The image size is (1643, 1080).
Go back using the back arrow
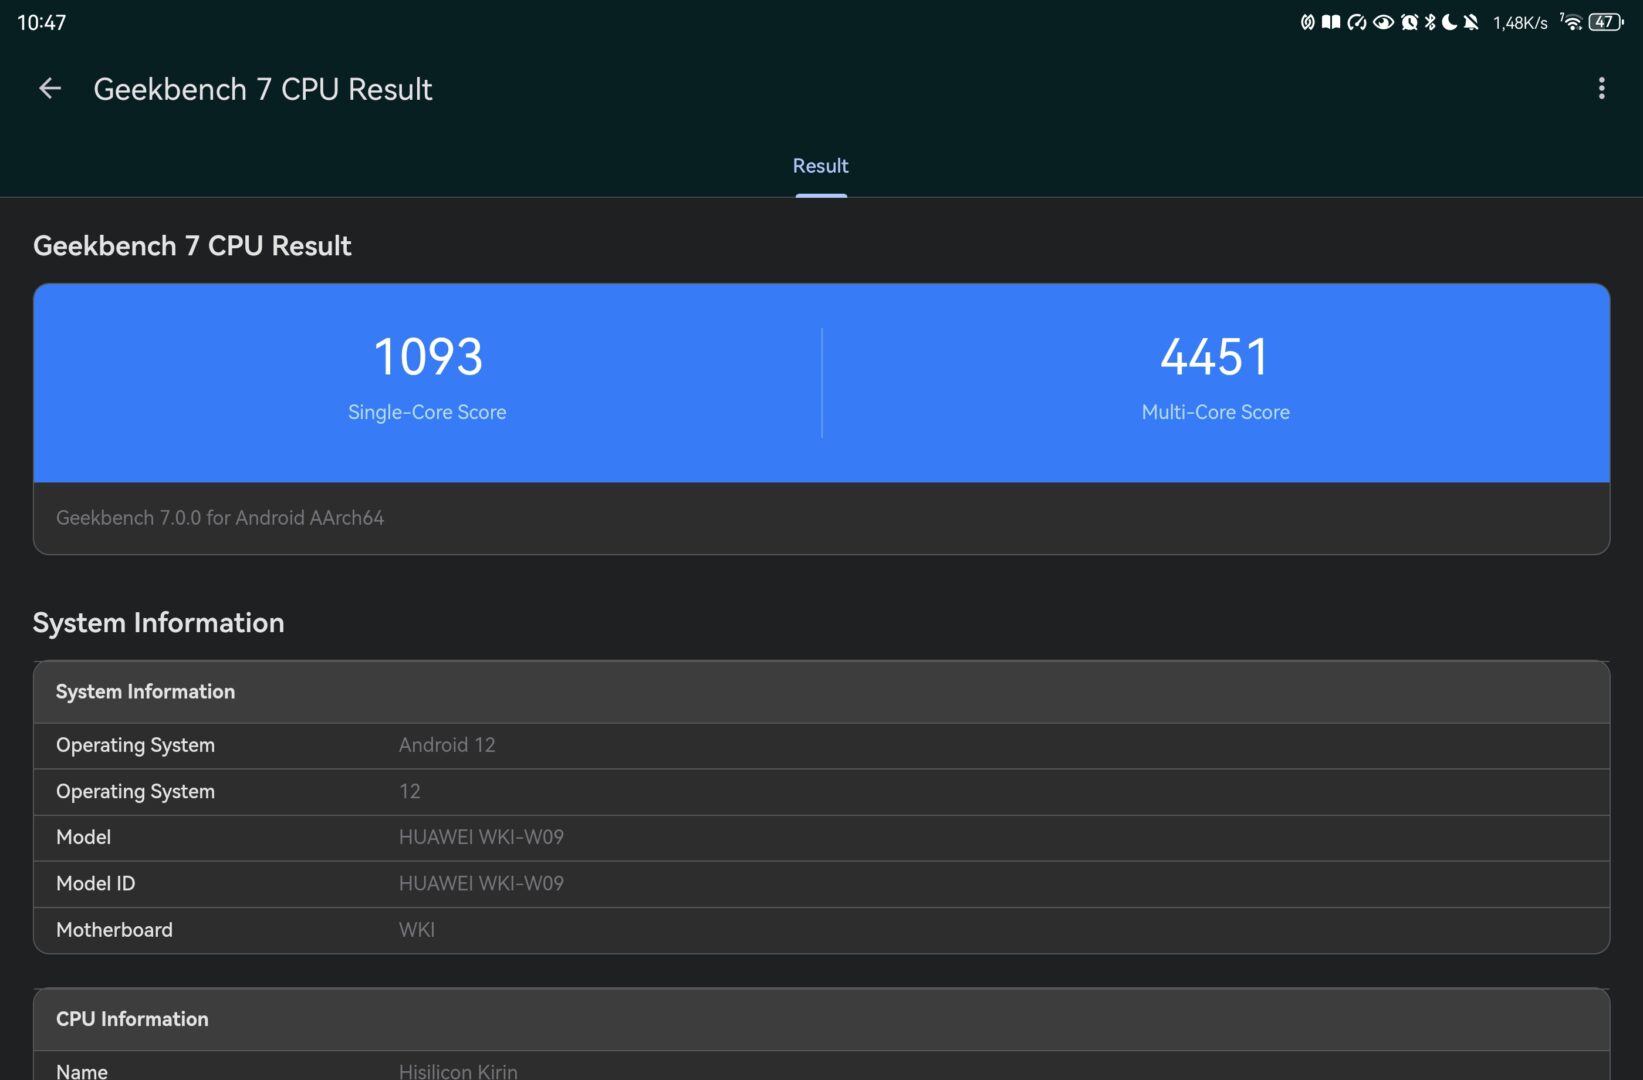coord(50,89)
